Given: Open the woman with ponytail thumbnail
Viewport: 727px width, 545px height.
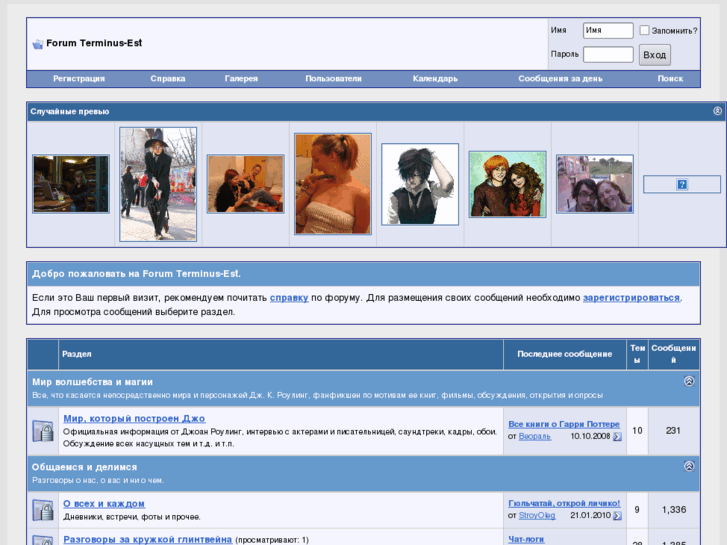Looking at the screenshot, I should (333, 184).
